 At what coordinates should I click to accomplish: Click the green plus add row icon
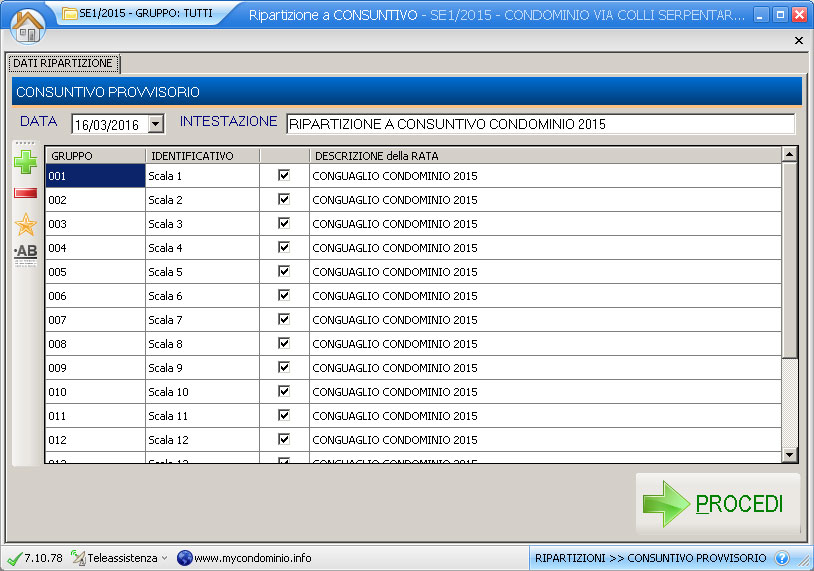point(25,162)
